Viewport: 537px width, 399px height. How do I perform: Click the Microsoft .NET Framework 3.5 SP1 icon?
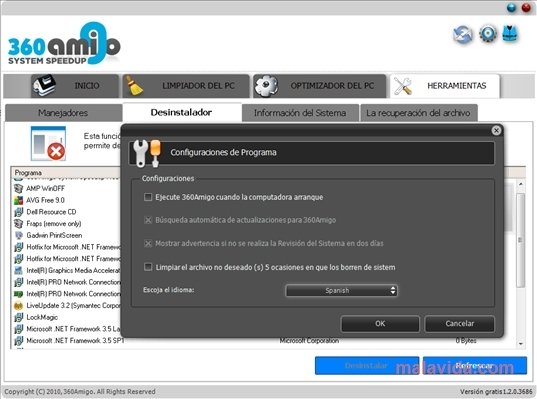[18, 341]
